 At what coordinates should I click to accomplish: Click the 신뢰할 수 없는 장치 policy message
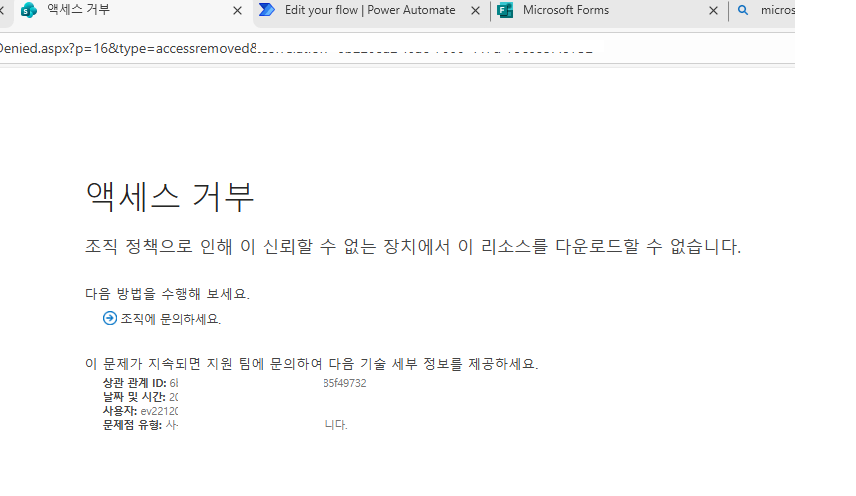pyautogui.click(x=413, y=247)
